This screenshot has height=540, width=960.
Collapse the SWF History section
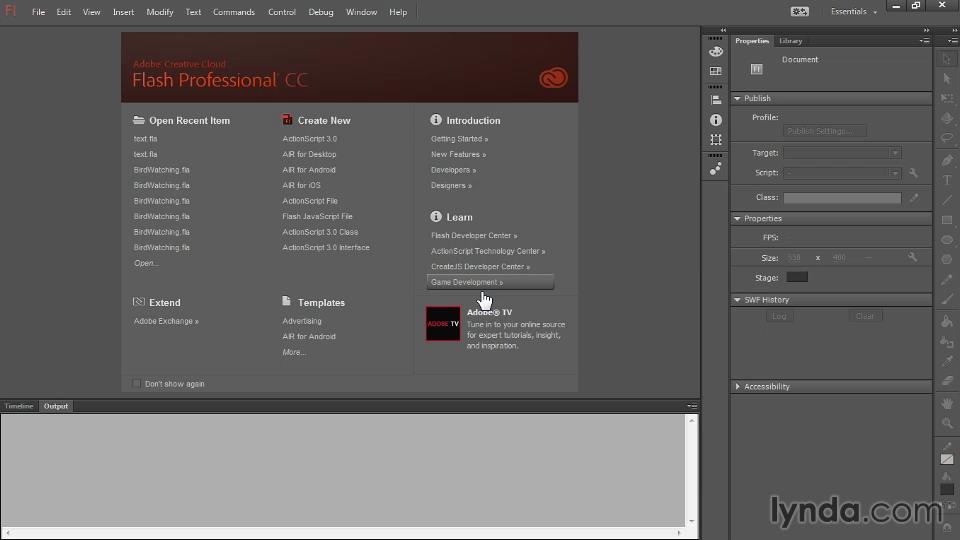pos(737,300)
